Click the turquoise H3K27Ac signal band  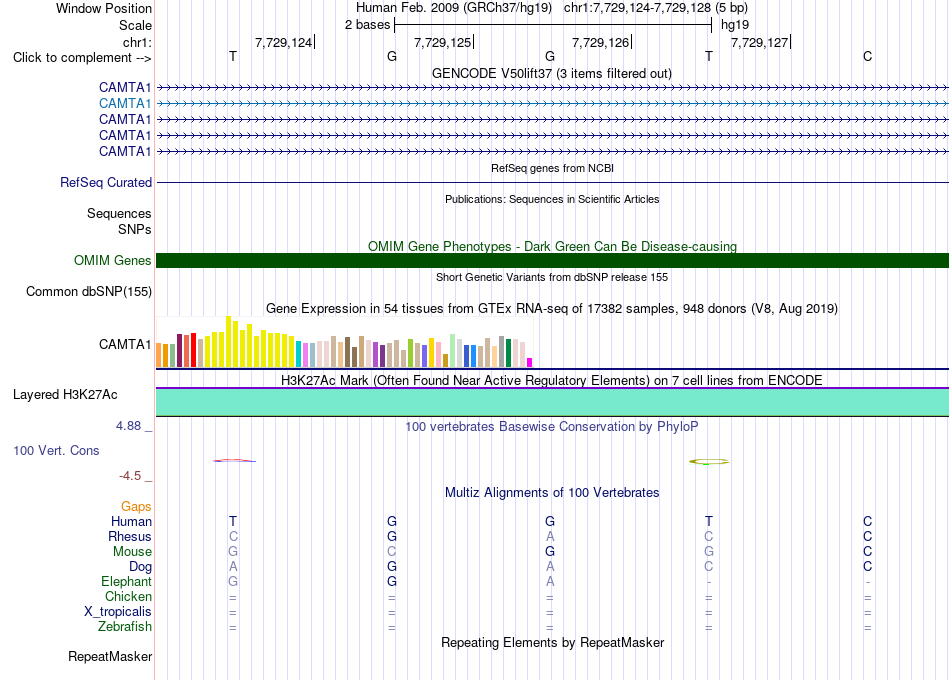pyautogui.click(x=552, y=402)
